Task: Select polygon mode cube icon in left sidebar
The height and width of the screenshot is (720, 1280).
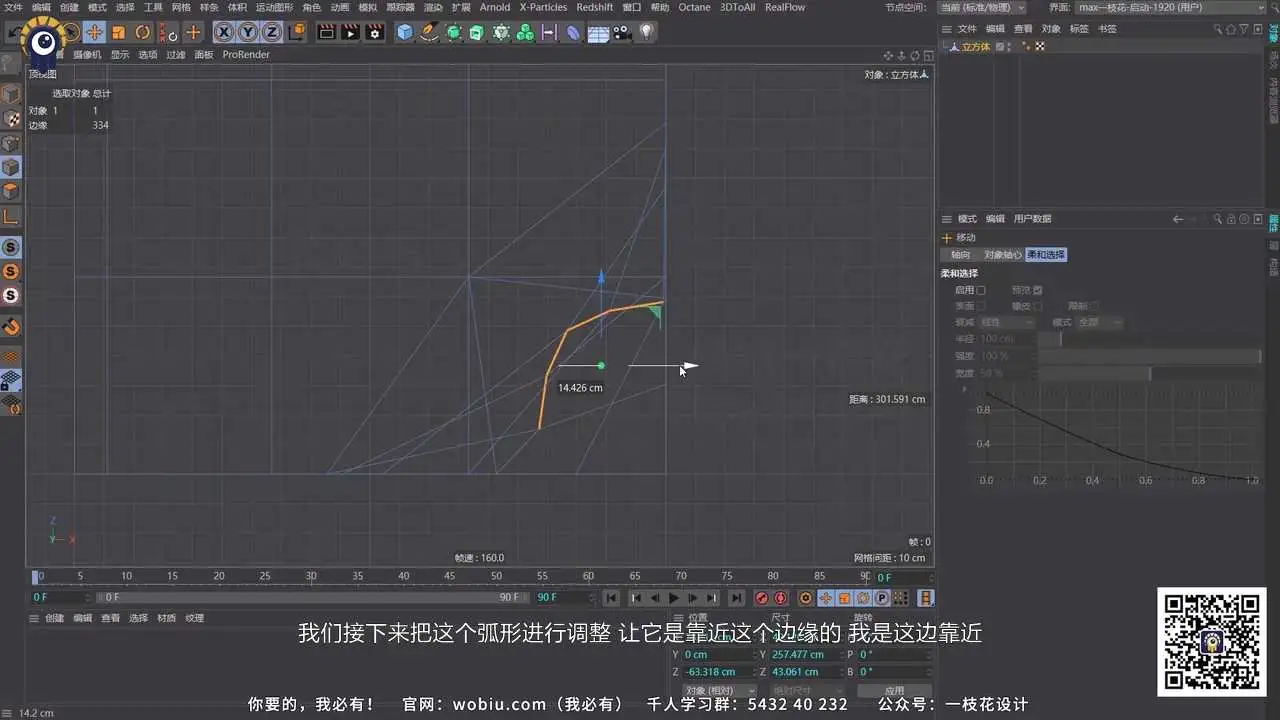Action: [x=11, y=191]
